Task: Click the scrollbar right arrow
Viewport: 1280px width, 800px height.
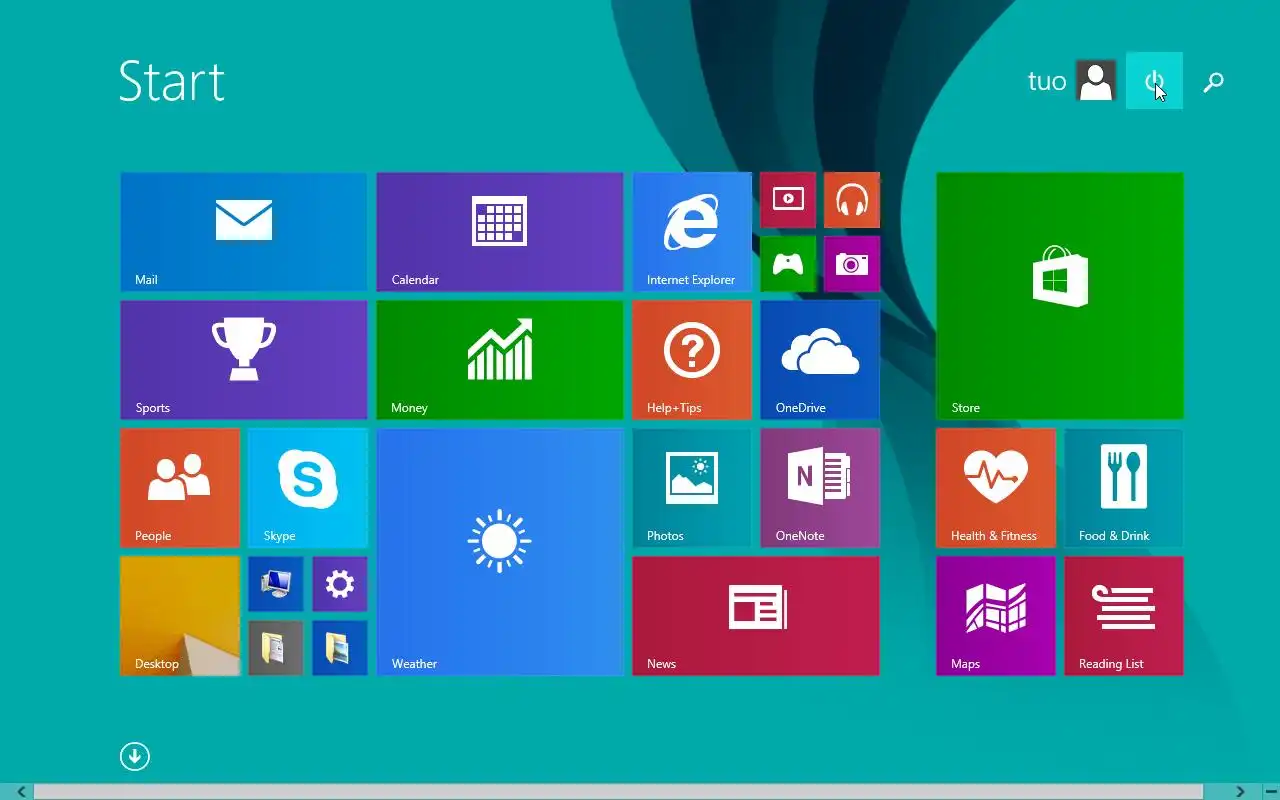Action: click(x=1240, y=792)
